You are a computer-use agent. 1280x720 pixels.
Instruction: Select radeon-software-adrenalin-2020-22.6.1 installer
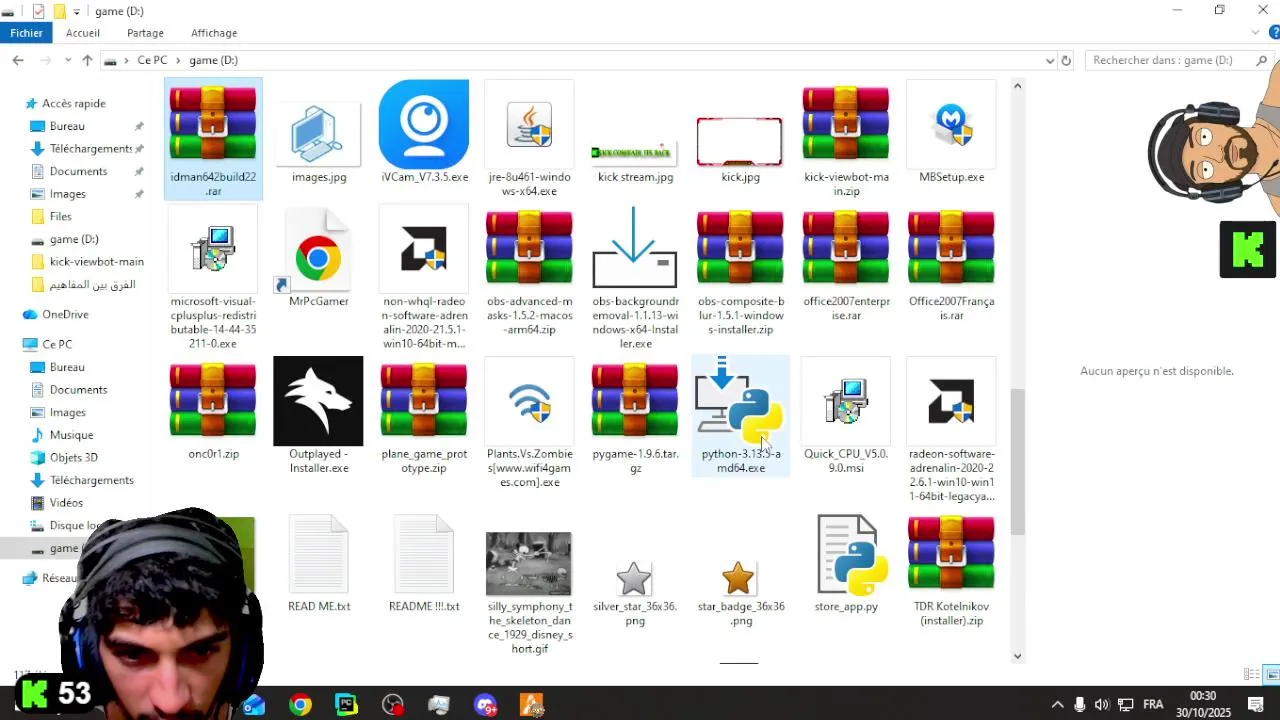(x=951, y=430)
